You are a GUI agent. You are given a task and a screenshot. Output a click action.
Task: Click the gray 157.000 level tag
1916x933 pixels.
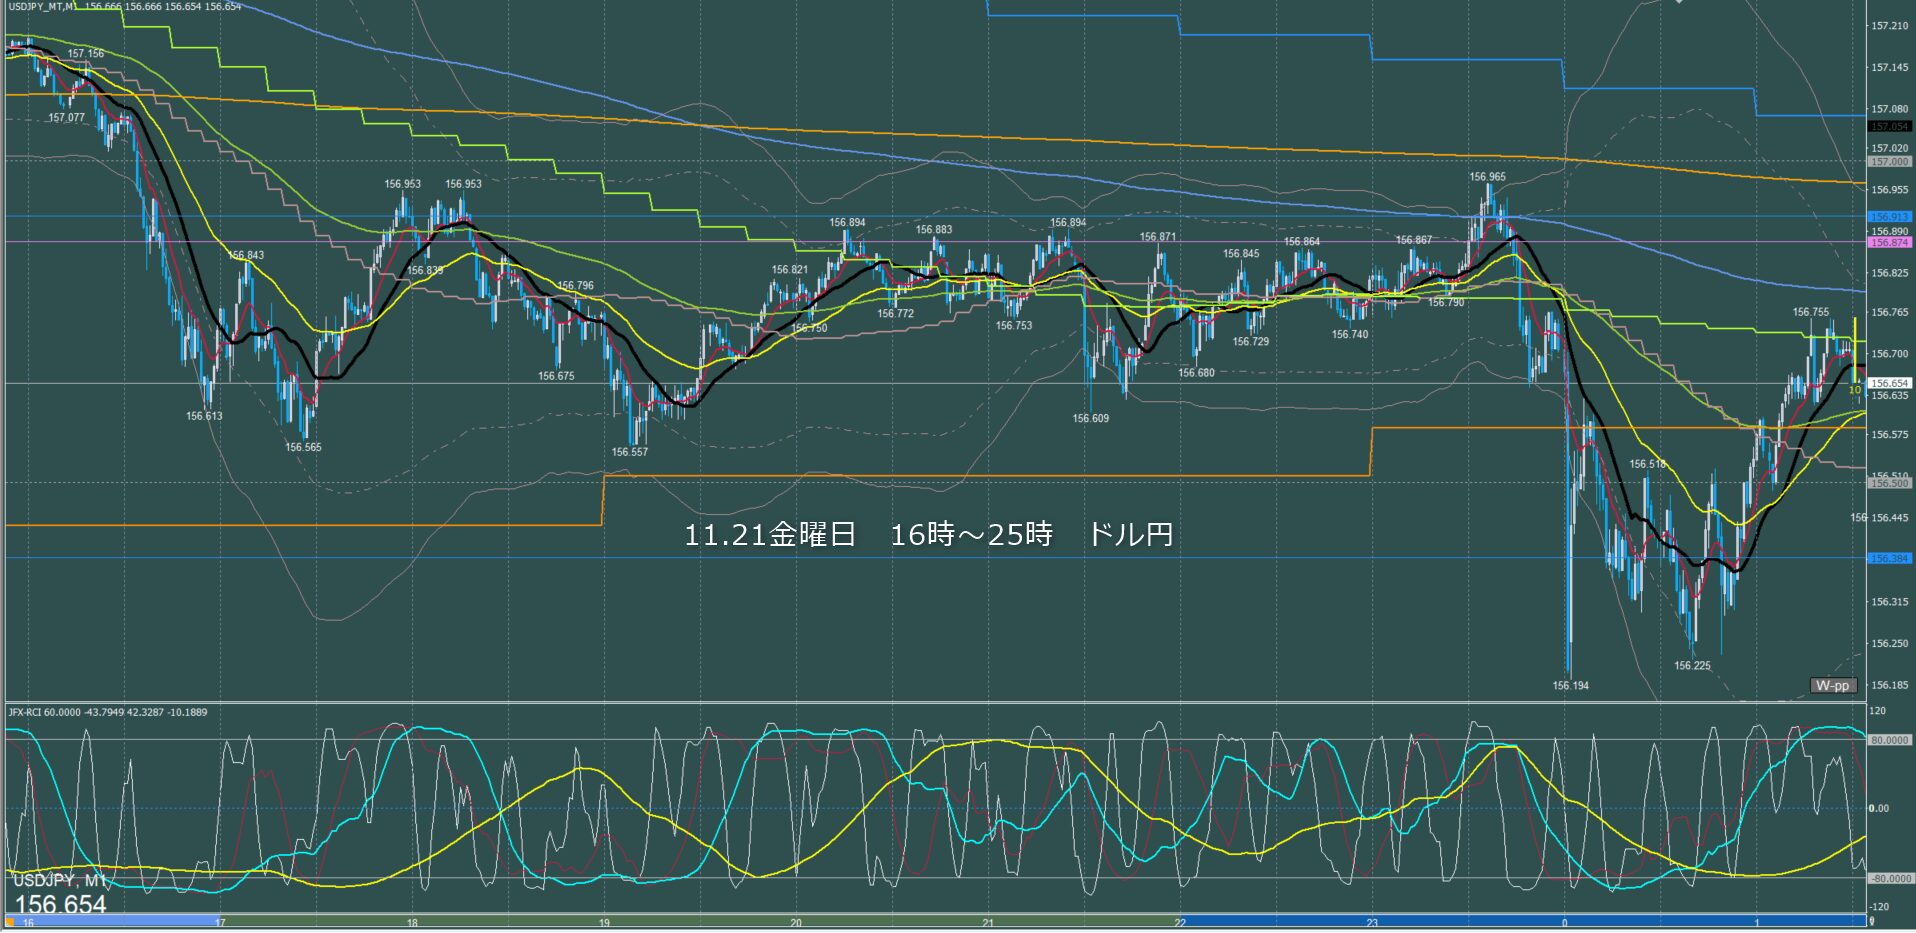click(x=1889, y=161)
